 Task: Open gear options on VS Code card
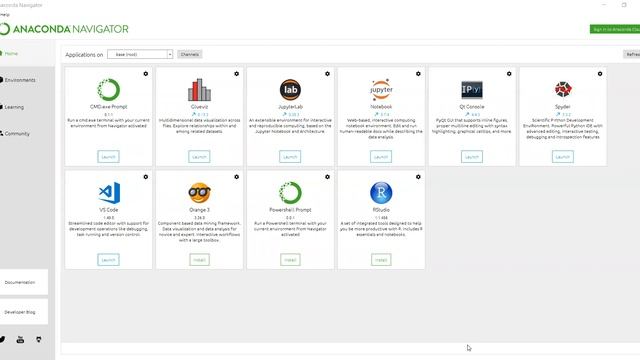[x=146, y=177]
